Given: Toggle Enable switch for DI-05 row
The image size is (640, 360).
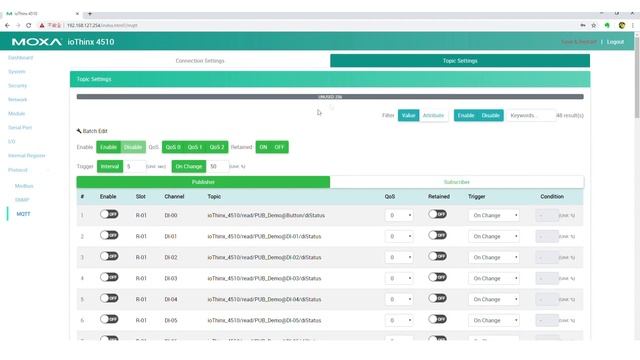Looking at the screenshot, I should pos(109,319).
